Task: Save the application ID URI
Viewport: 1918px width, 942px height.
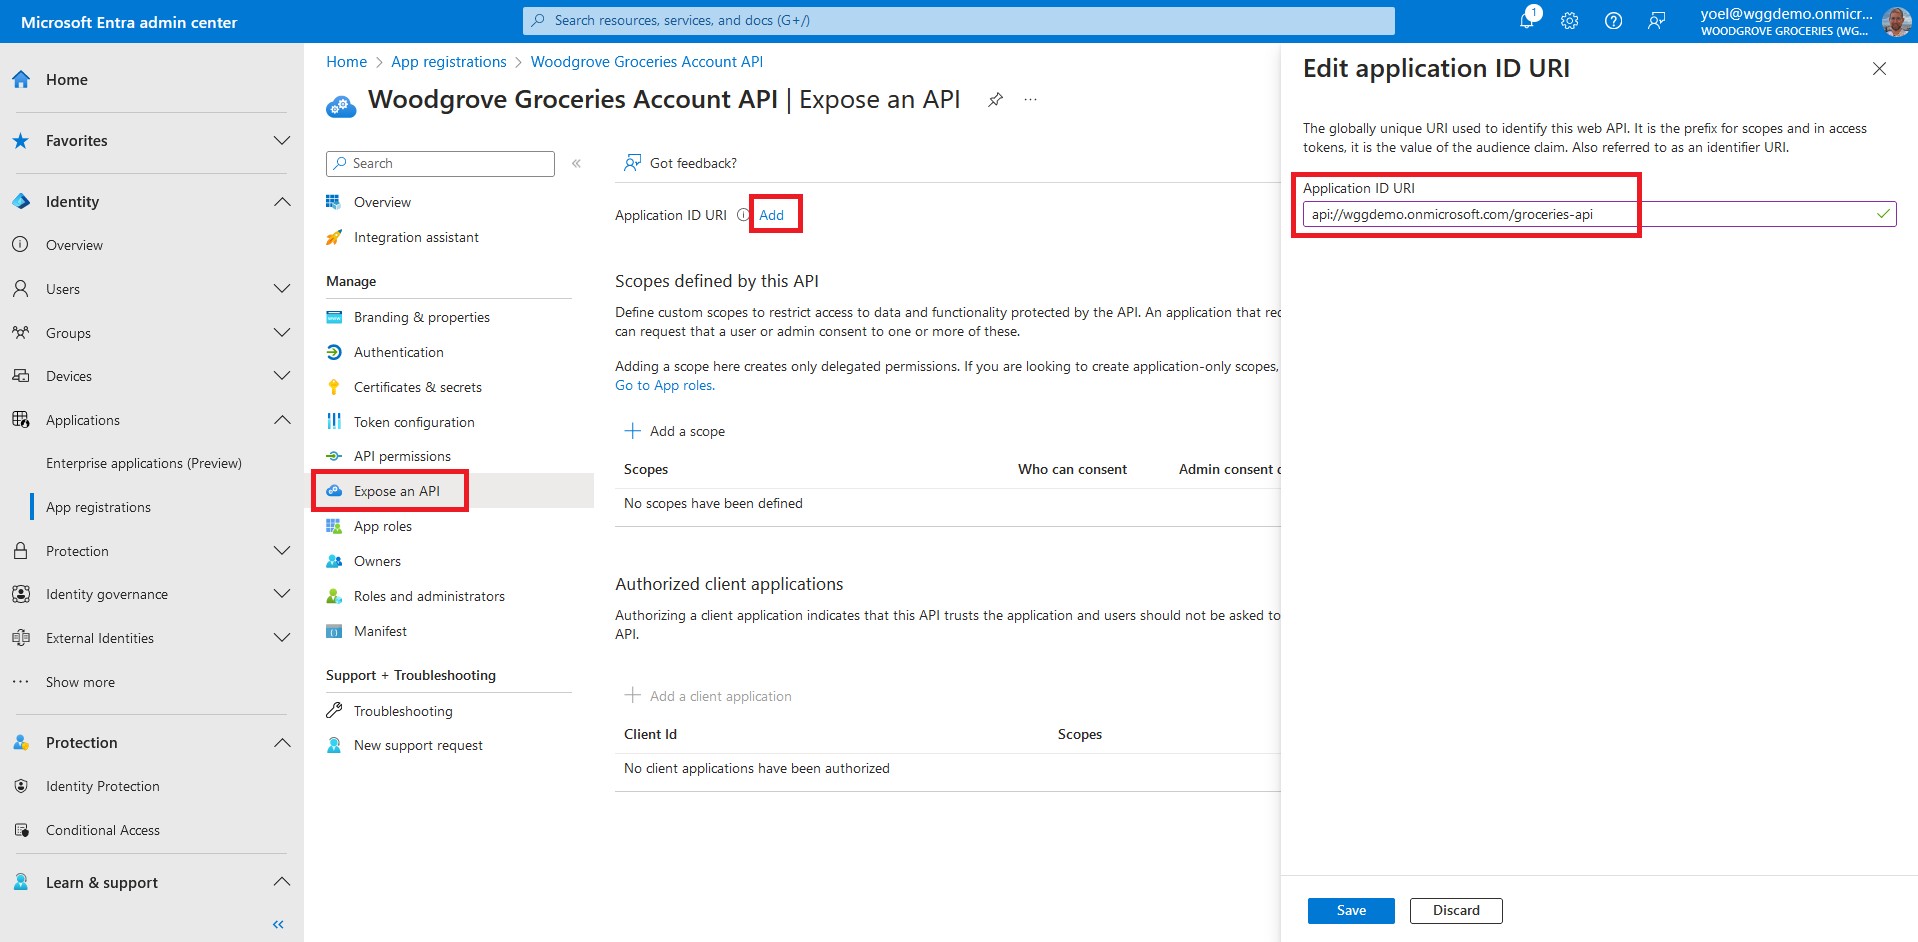Action: (x=1350, y=910)
